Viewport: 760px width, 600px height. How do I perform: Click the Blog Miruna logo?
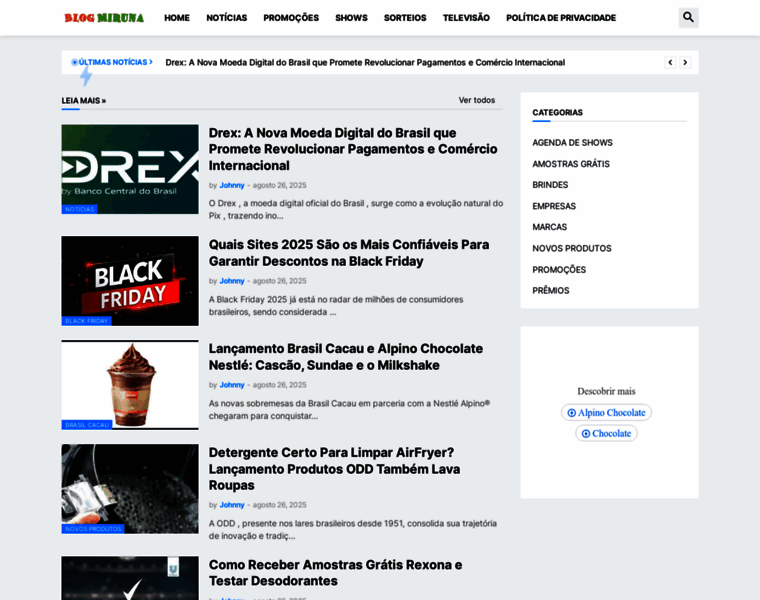(x=104, y=18)
